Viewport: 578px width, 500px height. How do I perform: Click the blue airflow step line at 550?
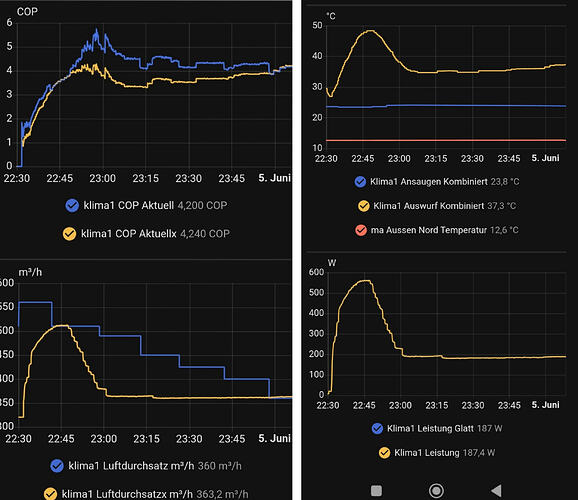pyautogui.click(x=35, y=302)
